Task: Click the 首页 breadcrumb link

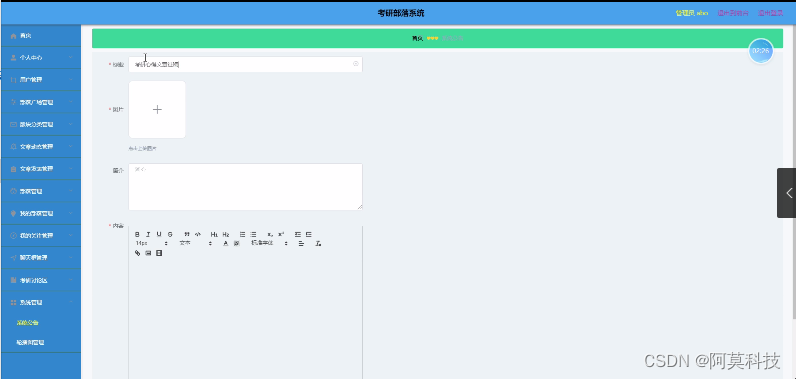Action: [417, 39]
